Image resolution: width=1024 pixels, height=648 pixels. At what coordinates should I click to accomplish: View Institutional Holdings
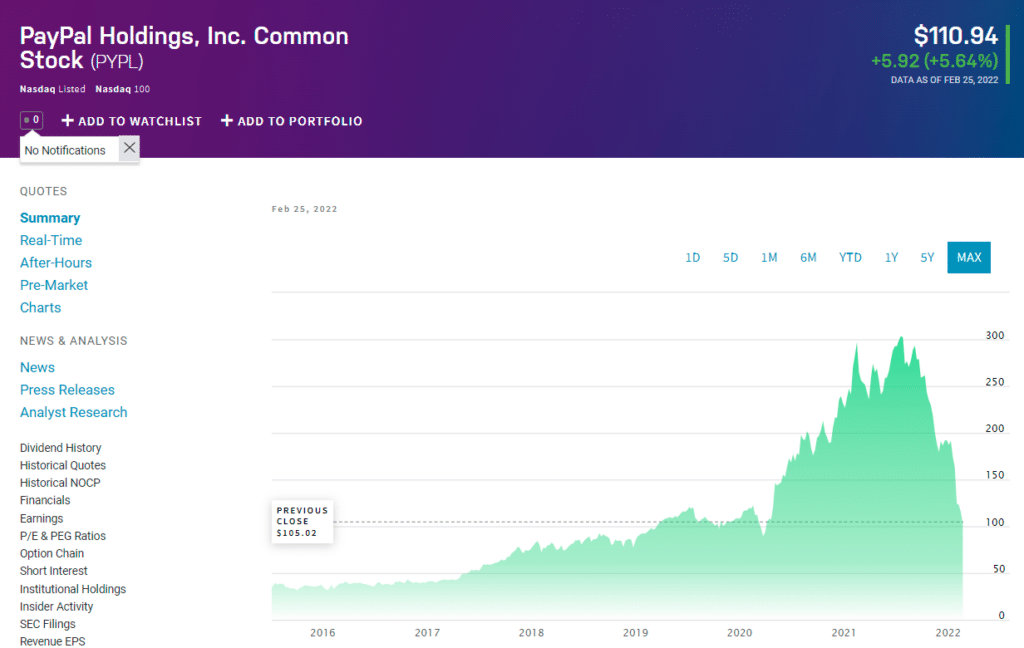(x=72, y=589)
